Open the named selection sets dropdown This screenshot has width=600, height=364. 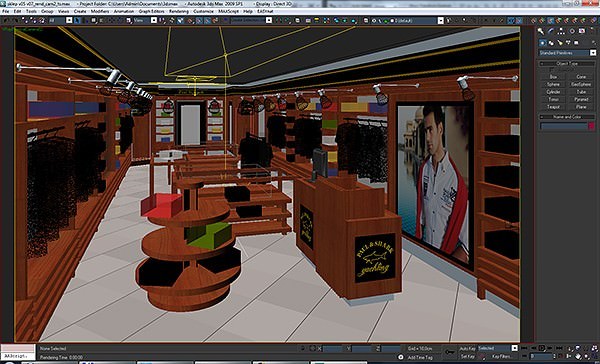coord(251,20)
